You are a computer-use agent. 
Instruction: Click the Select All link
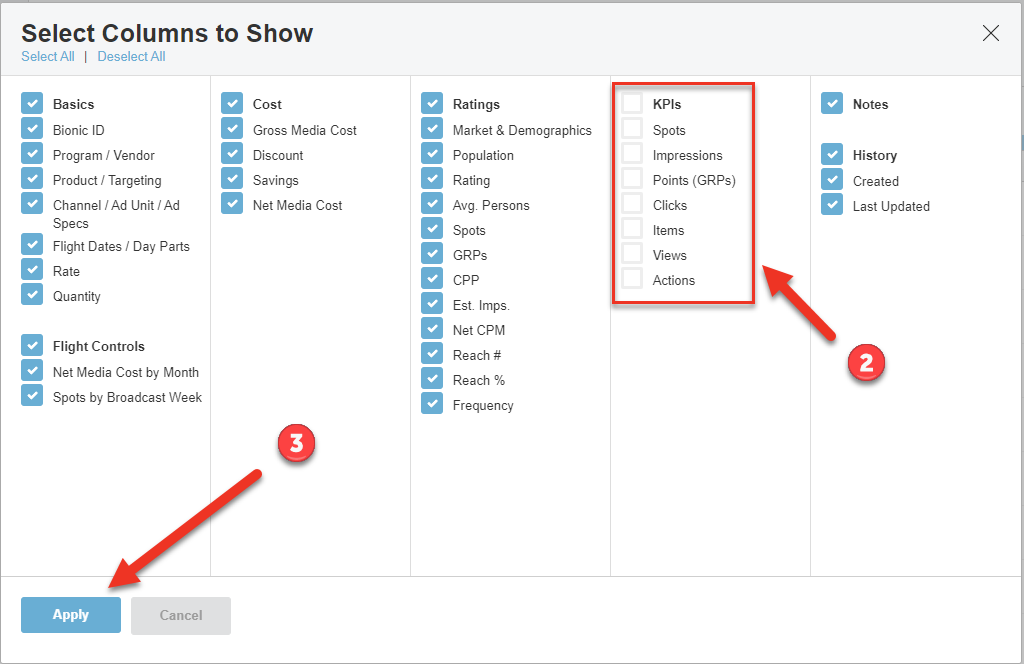48,57
